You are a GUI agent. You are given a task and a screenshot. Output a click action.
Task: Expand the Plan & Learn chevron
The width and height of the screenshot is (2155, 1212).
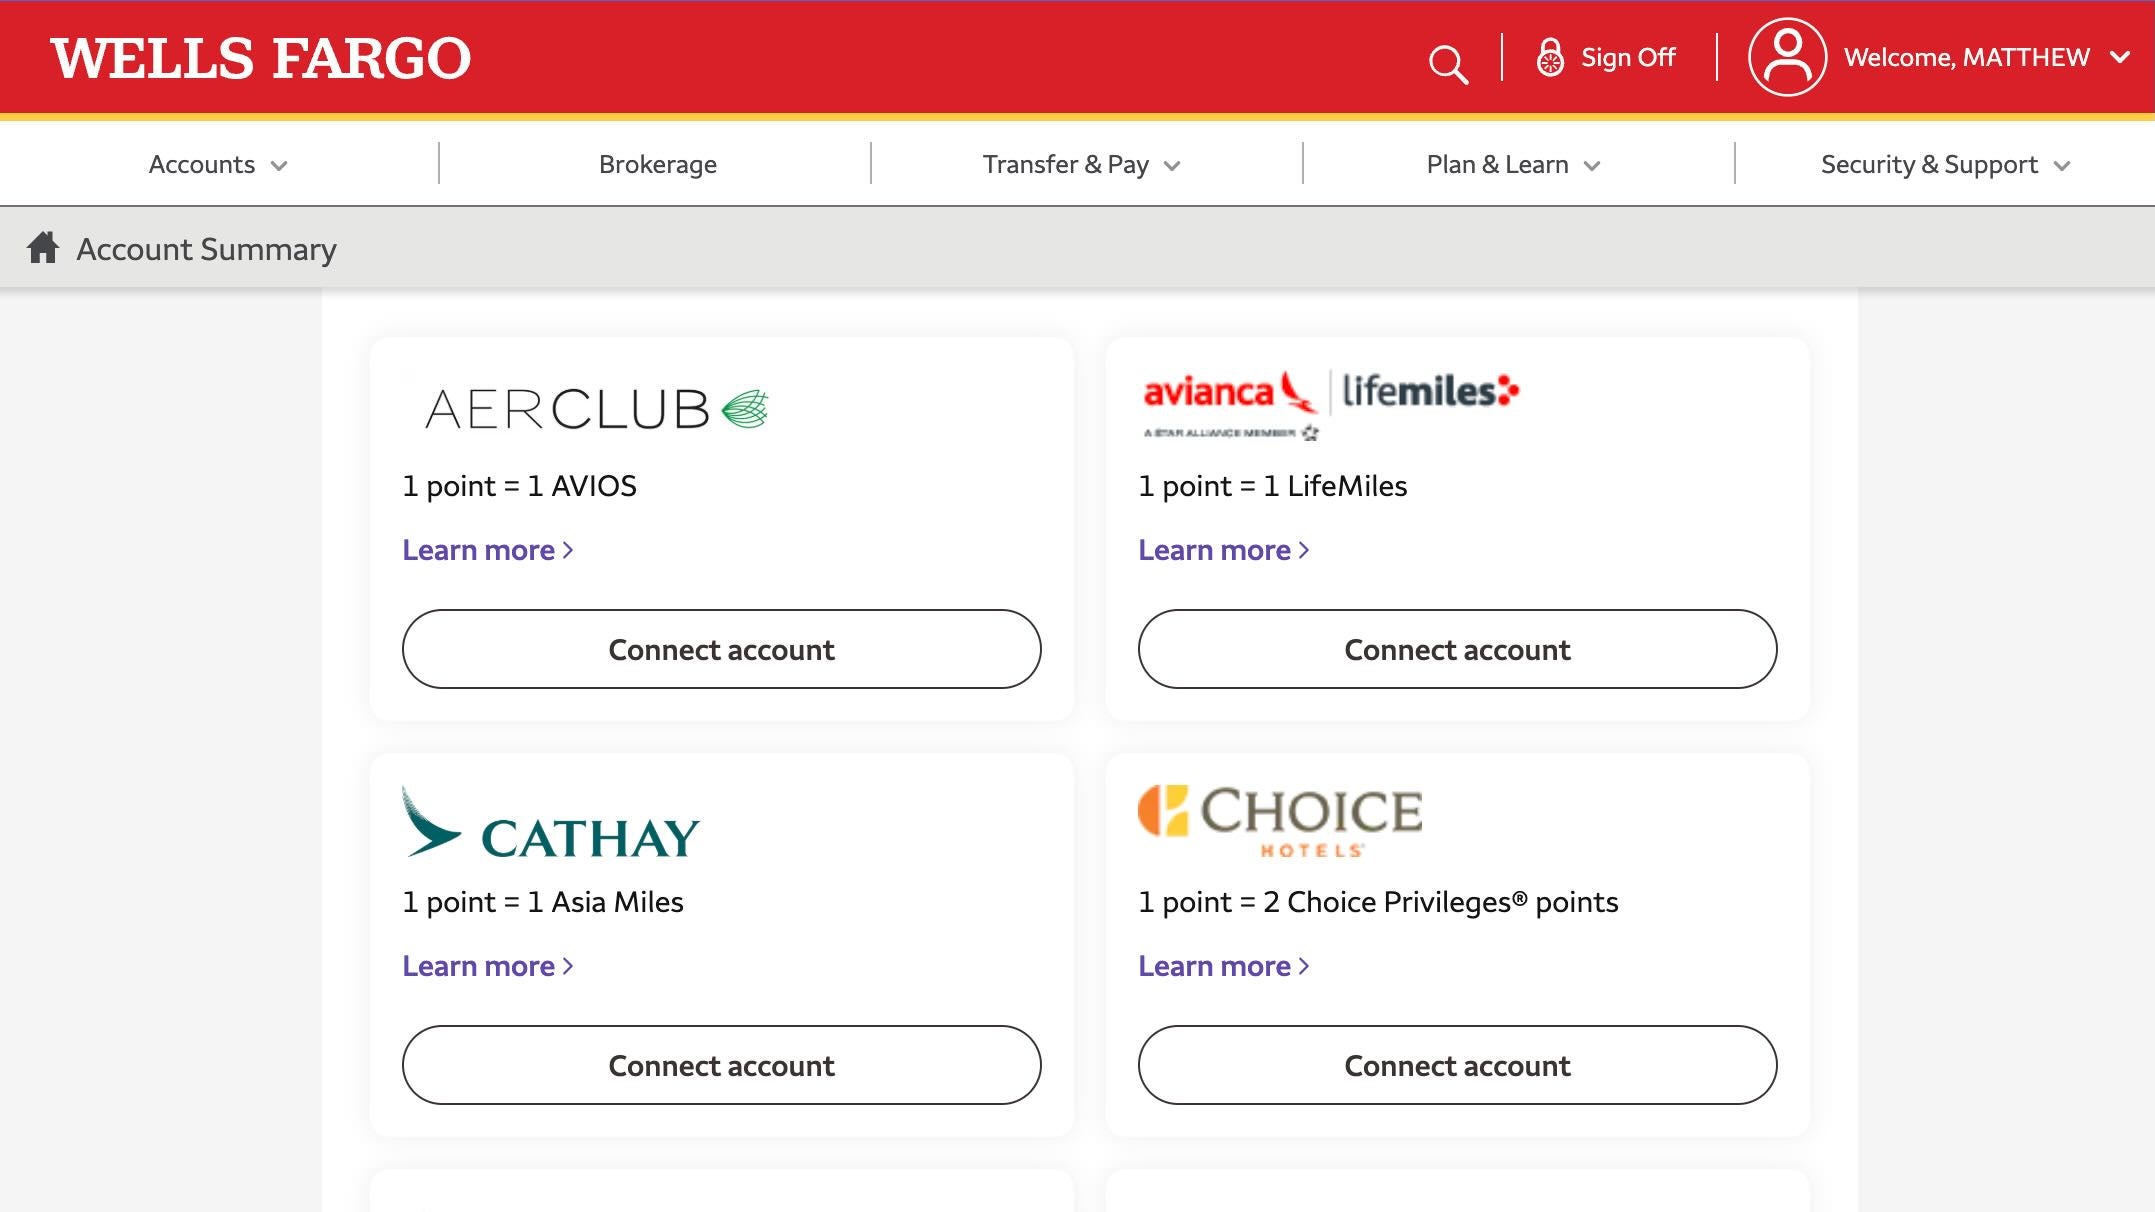click(x=1592, y=166)
